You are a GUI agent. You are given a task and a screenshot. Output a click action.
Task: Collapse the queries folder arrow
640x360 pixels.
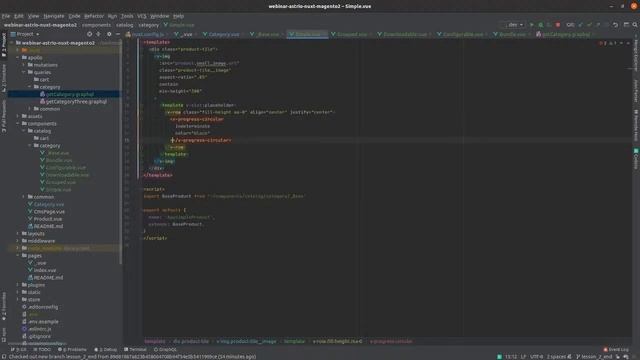24,72
